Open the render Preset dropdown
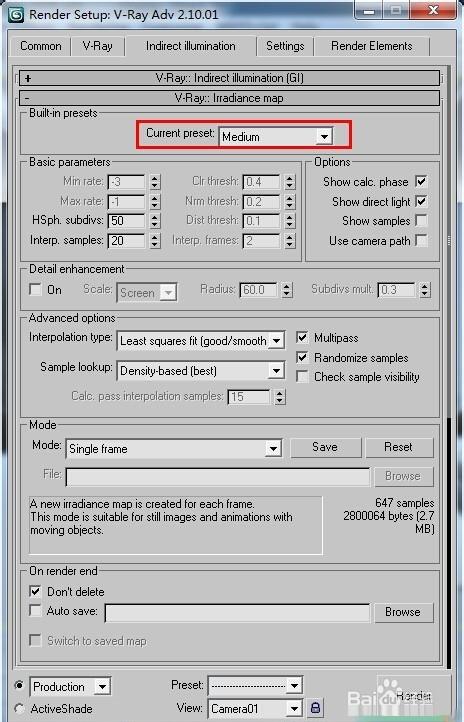 (255, 686)
